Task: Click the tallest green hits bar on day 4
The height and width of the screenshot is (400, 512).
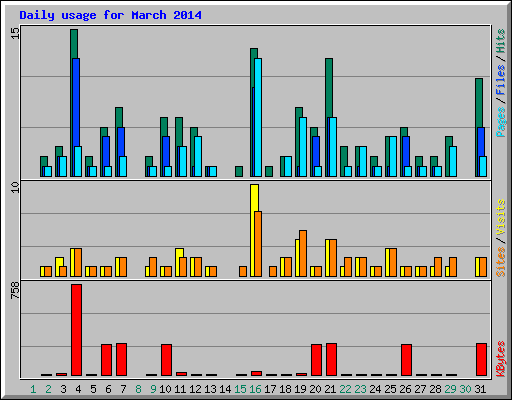Action: [x=74, y=43]
